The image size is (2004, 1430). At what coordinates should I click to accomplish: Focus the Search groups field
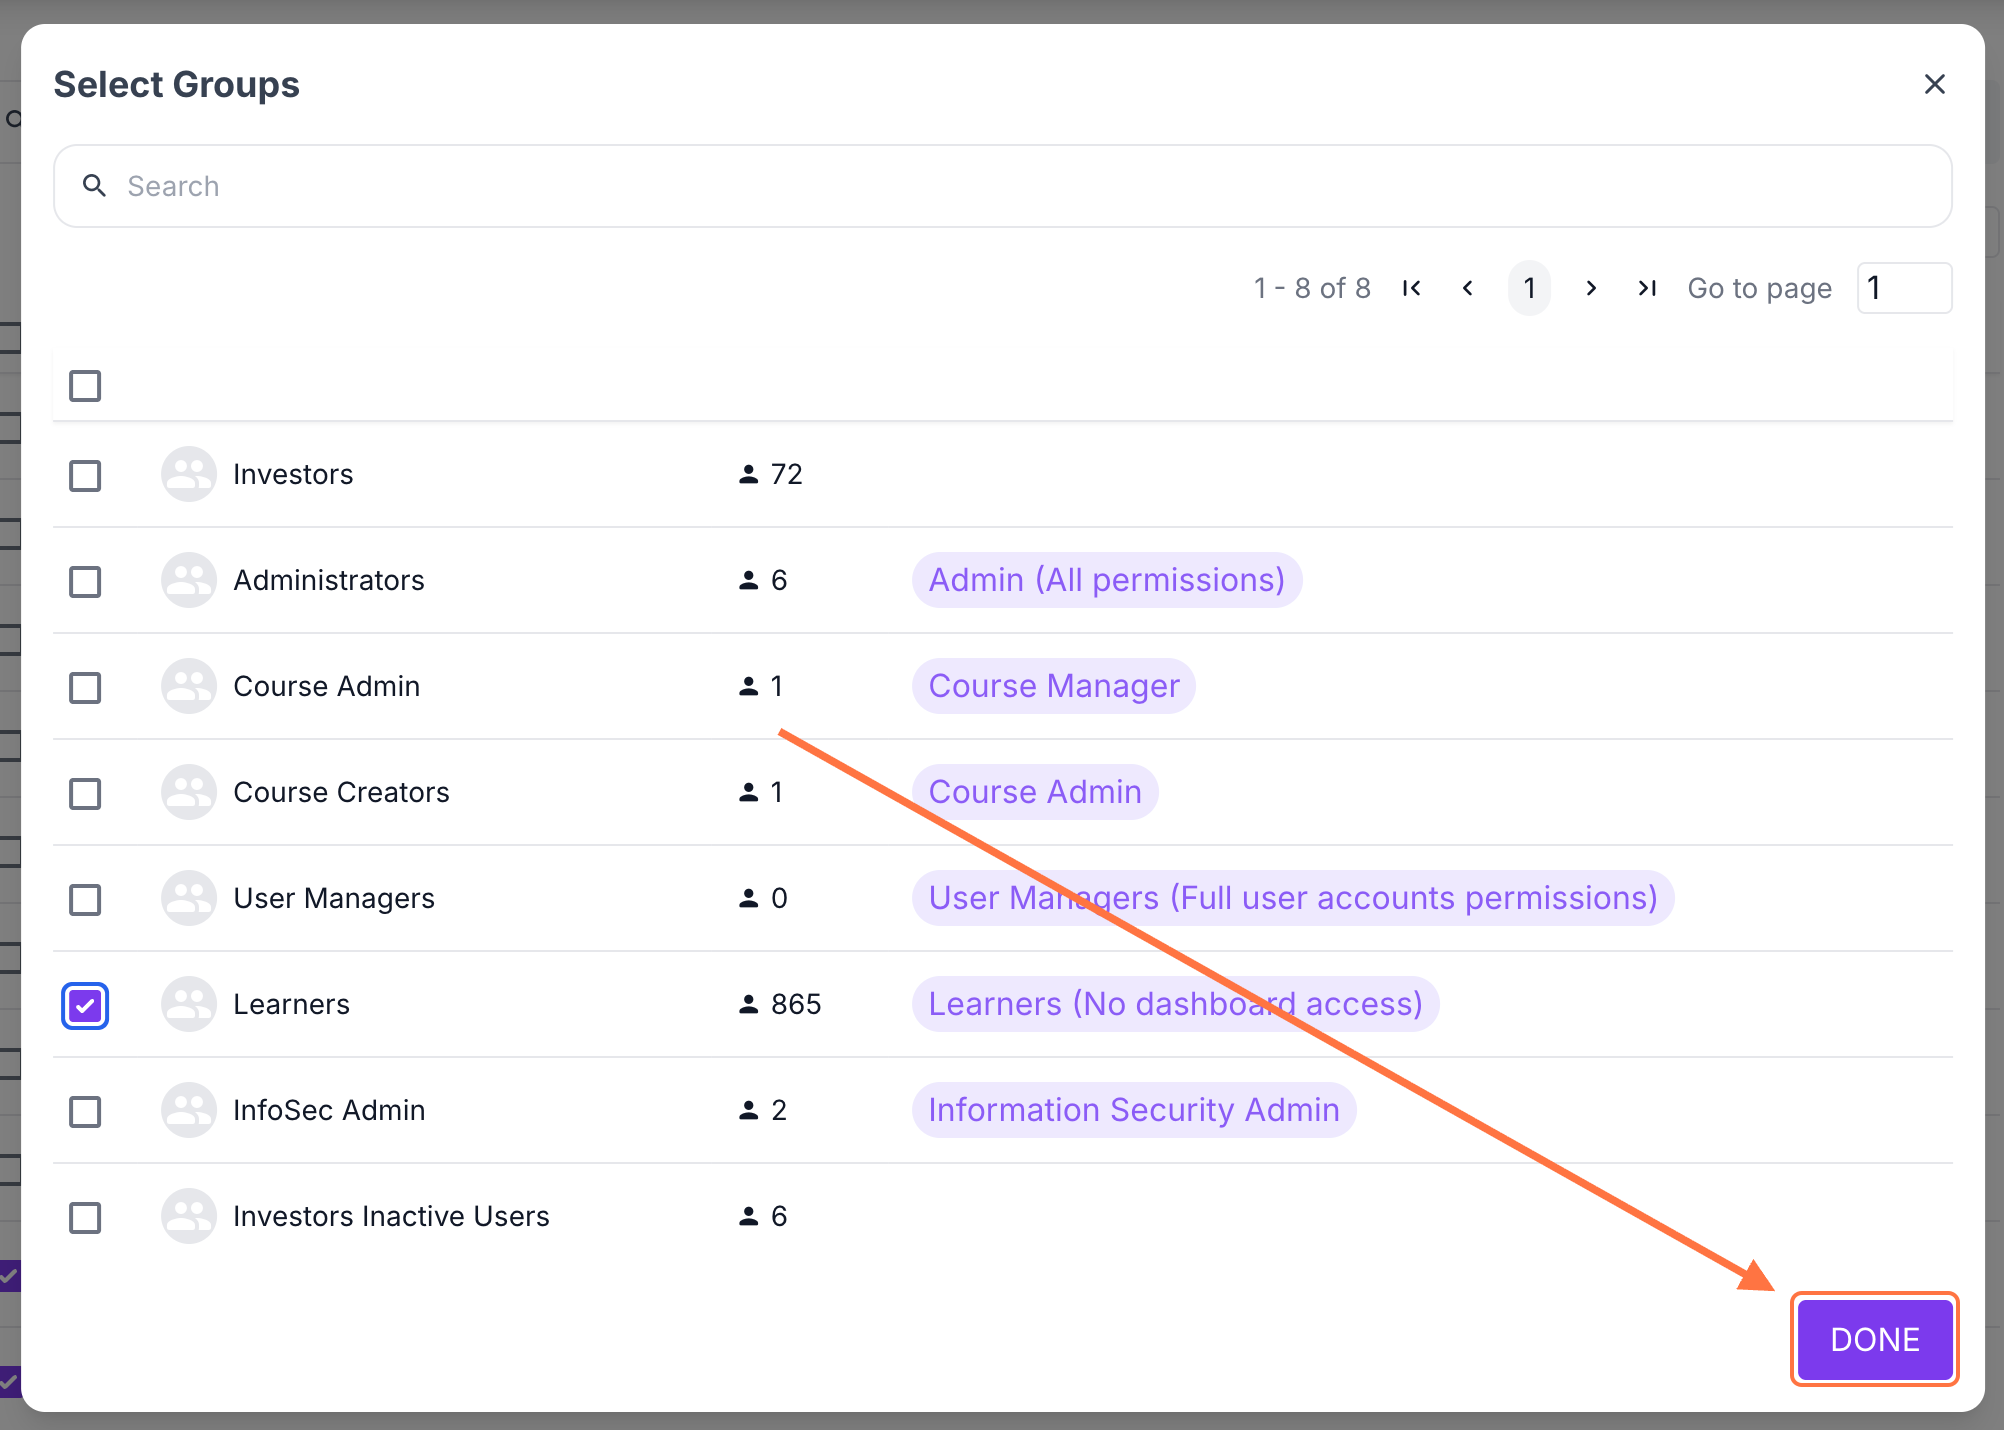pos(1000,186)
